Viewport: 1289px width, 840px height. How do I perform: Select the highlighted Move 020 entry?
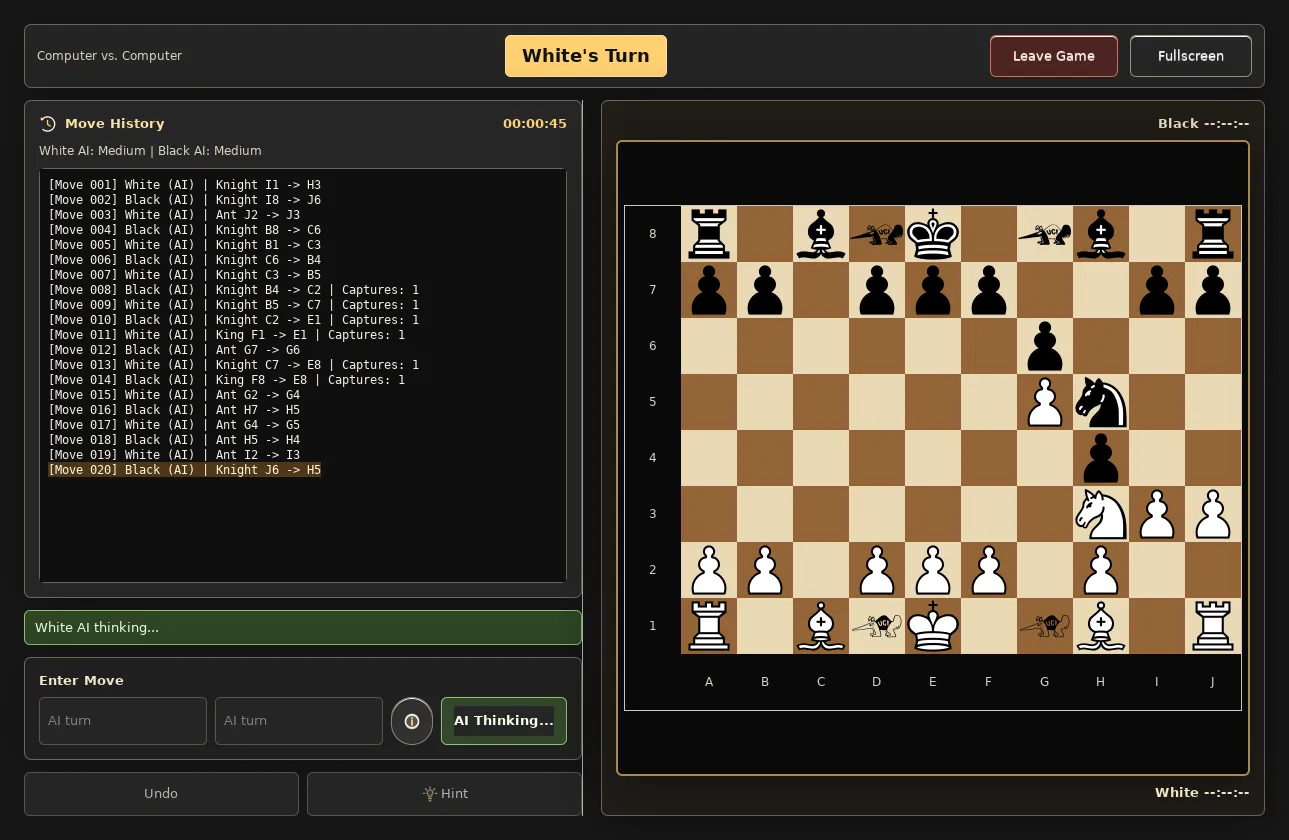(185, 470)
